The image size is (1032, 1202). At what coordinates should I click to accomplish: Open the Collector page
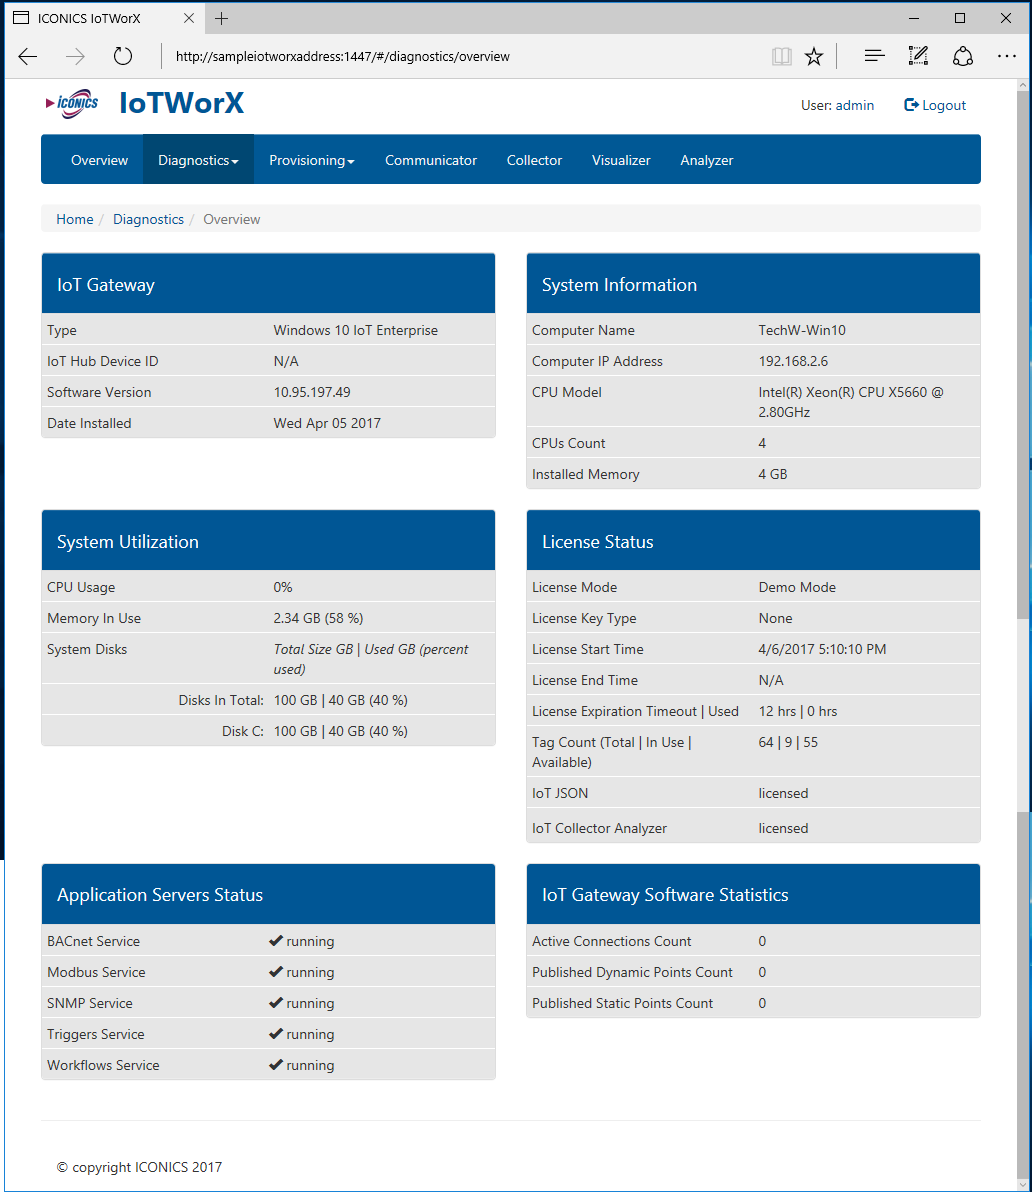coord(534,160)
